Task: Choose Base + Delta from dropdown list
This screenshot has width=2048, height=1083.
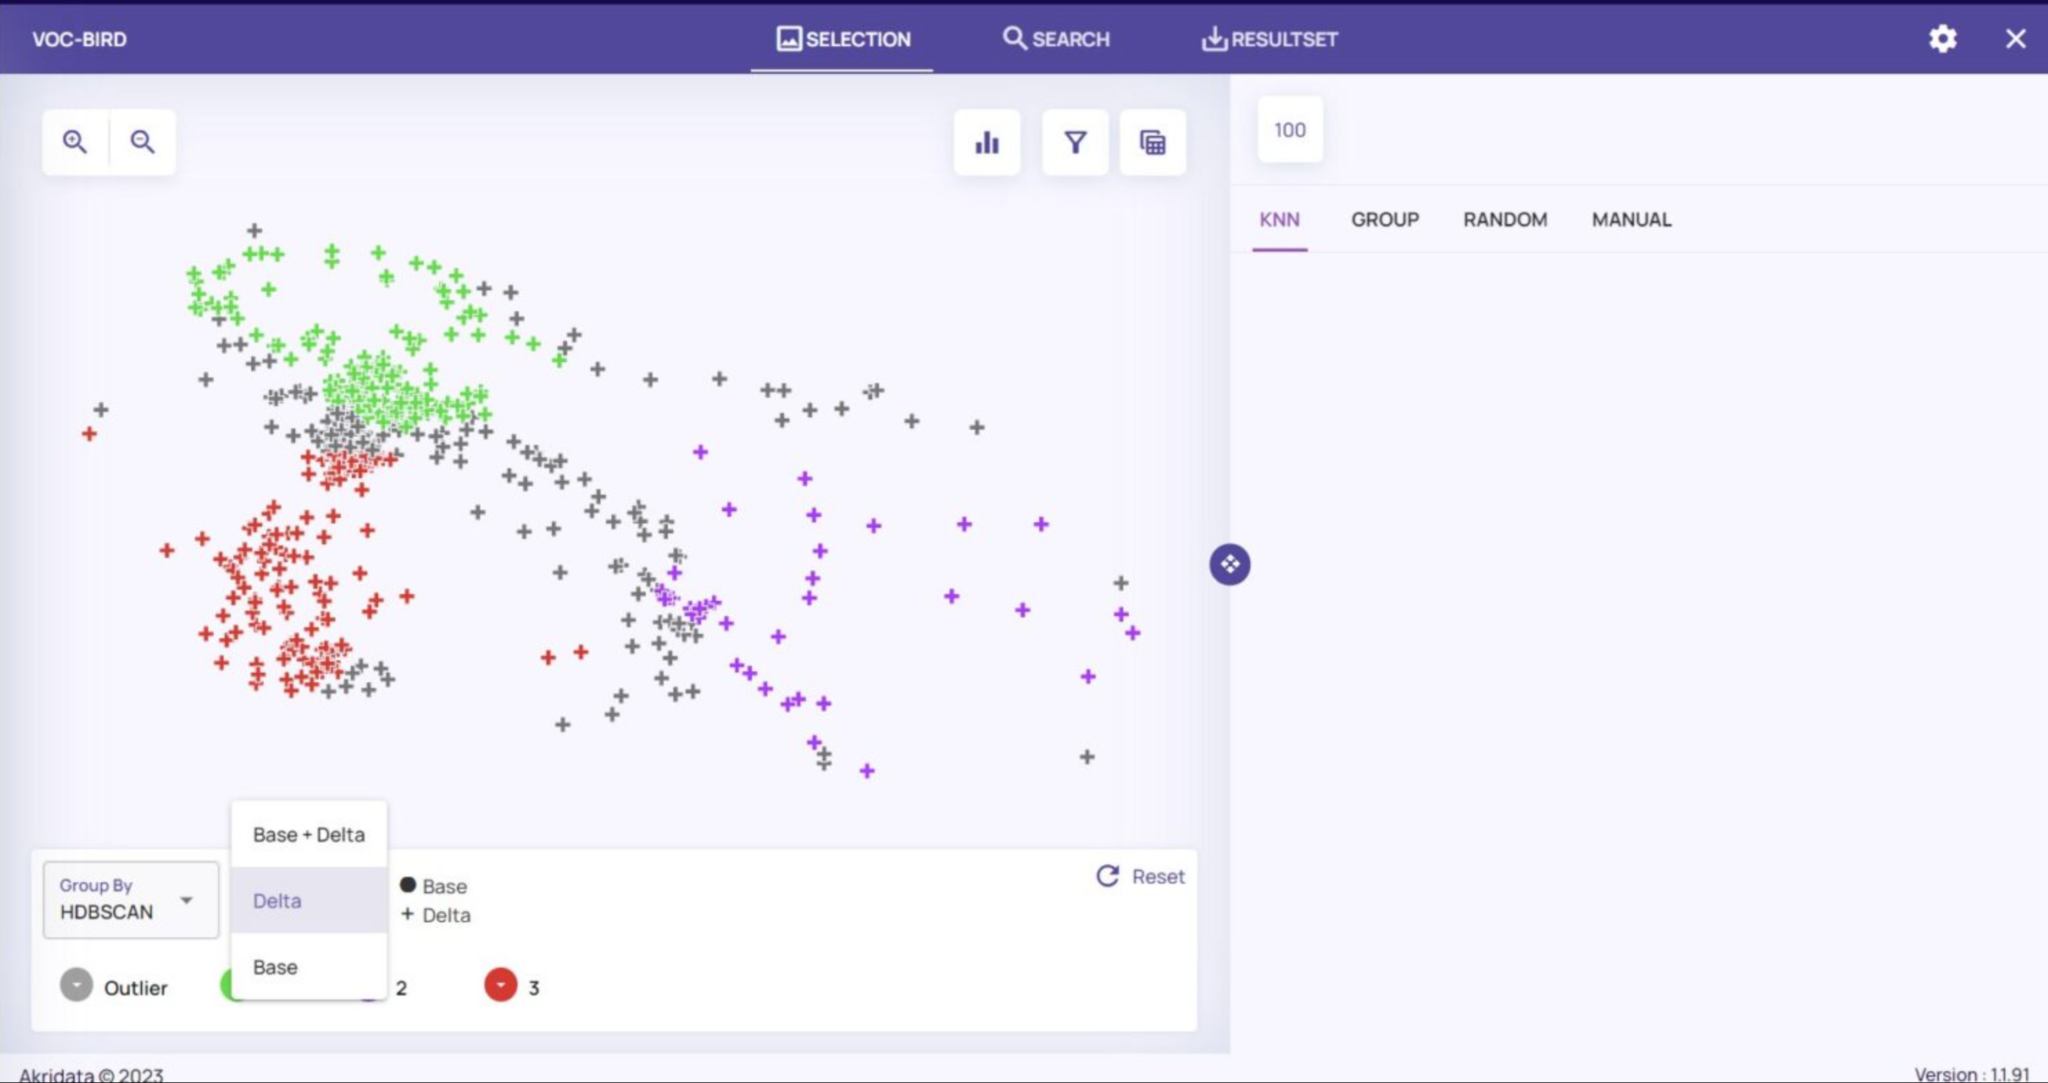Action: tap(308, 835)
